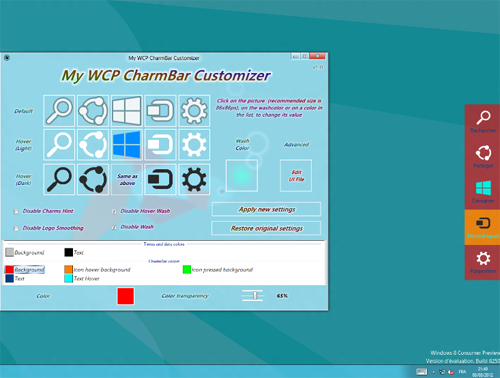The height and width of the screenshot is (378, 500).
Task: Select the Hover Dark settings gear icon
Action: 194,179
